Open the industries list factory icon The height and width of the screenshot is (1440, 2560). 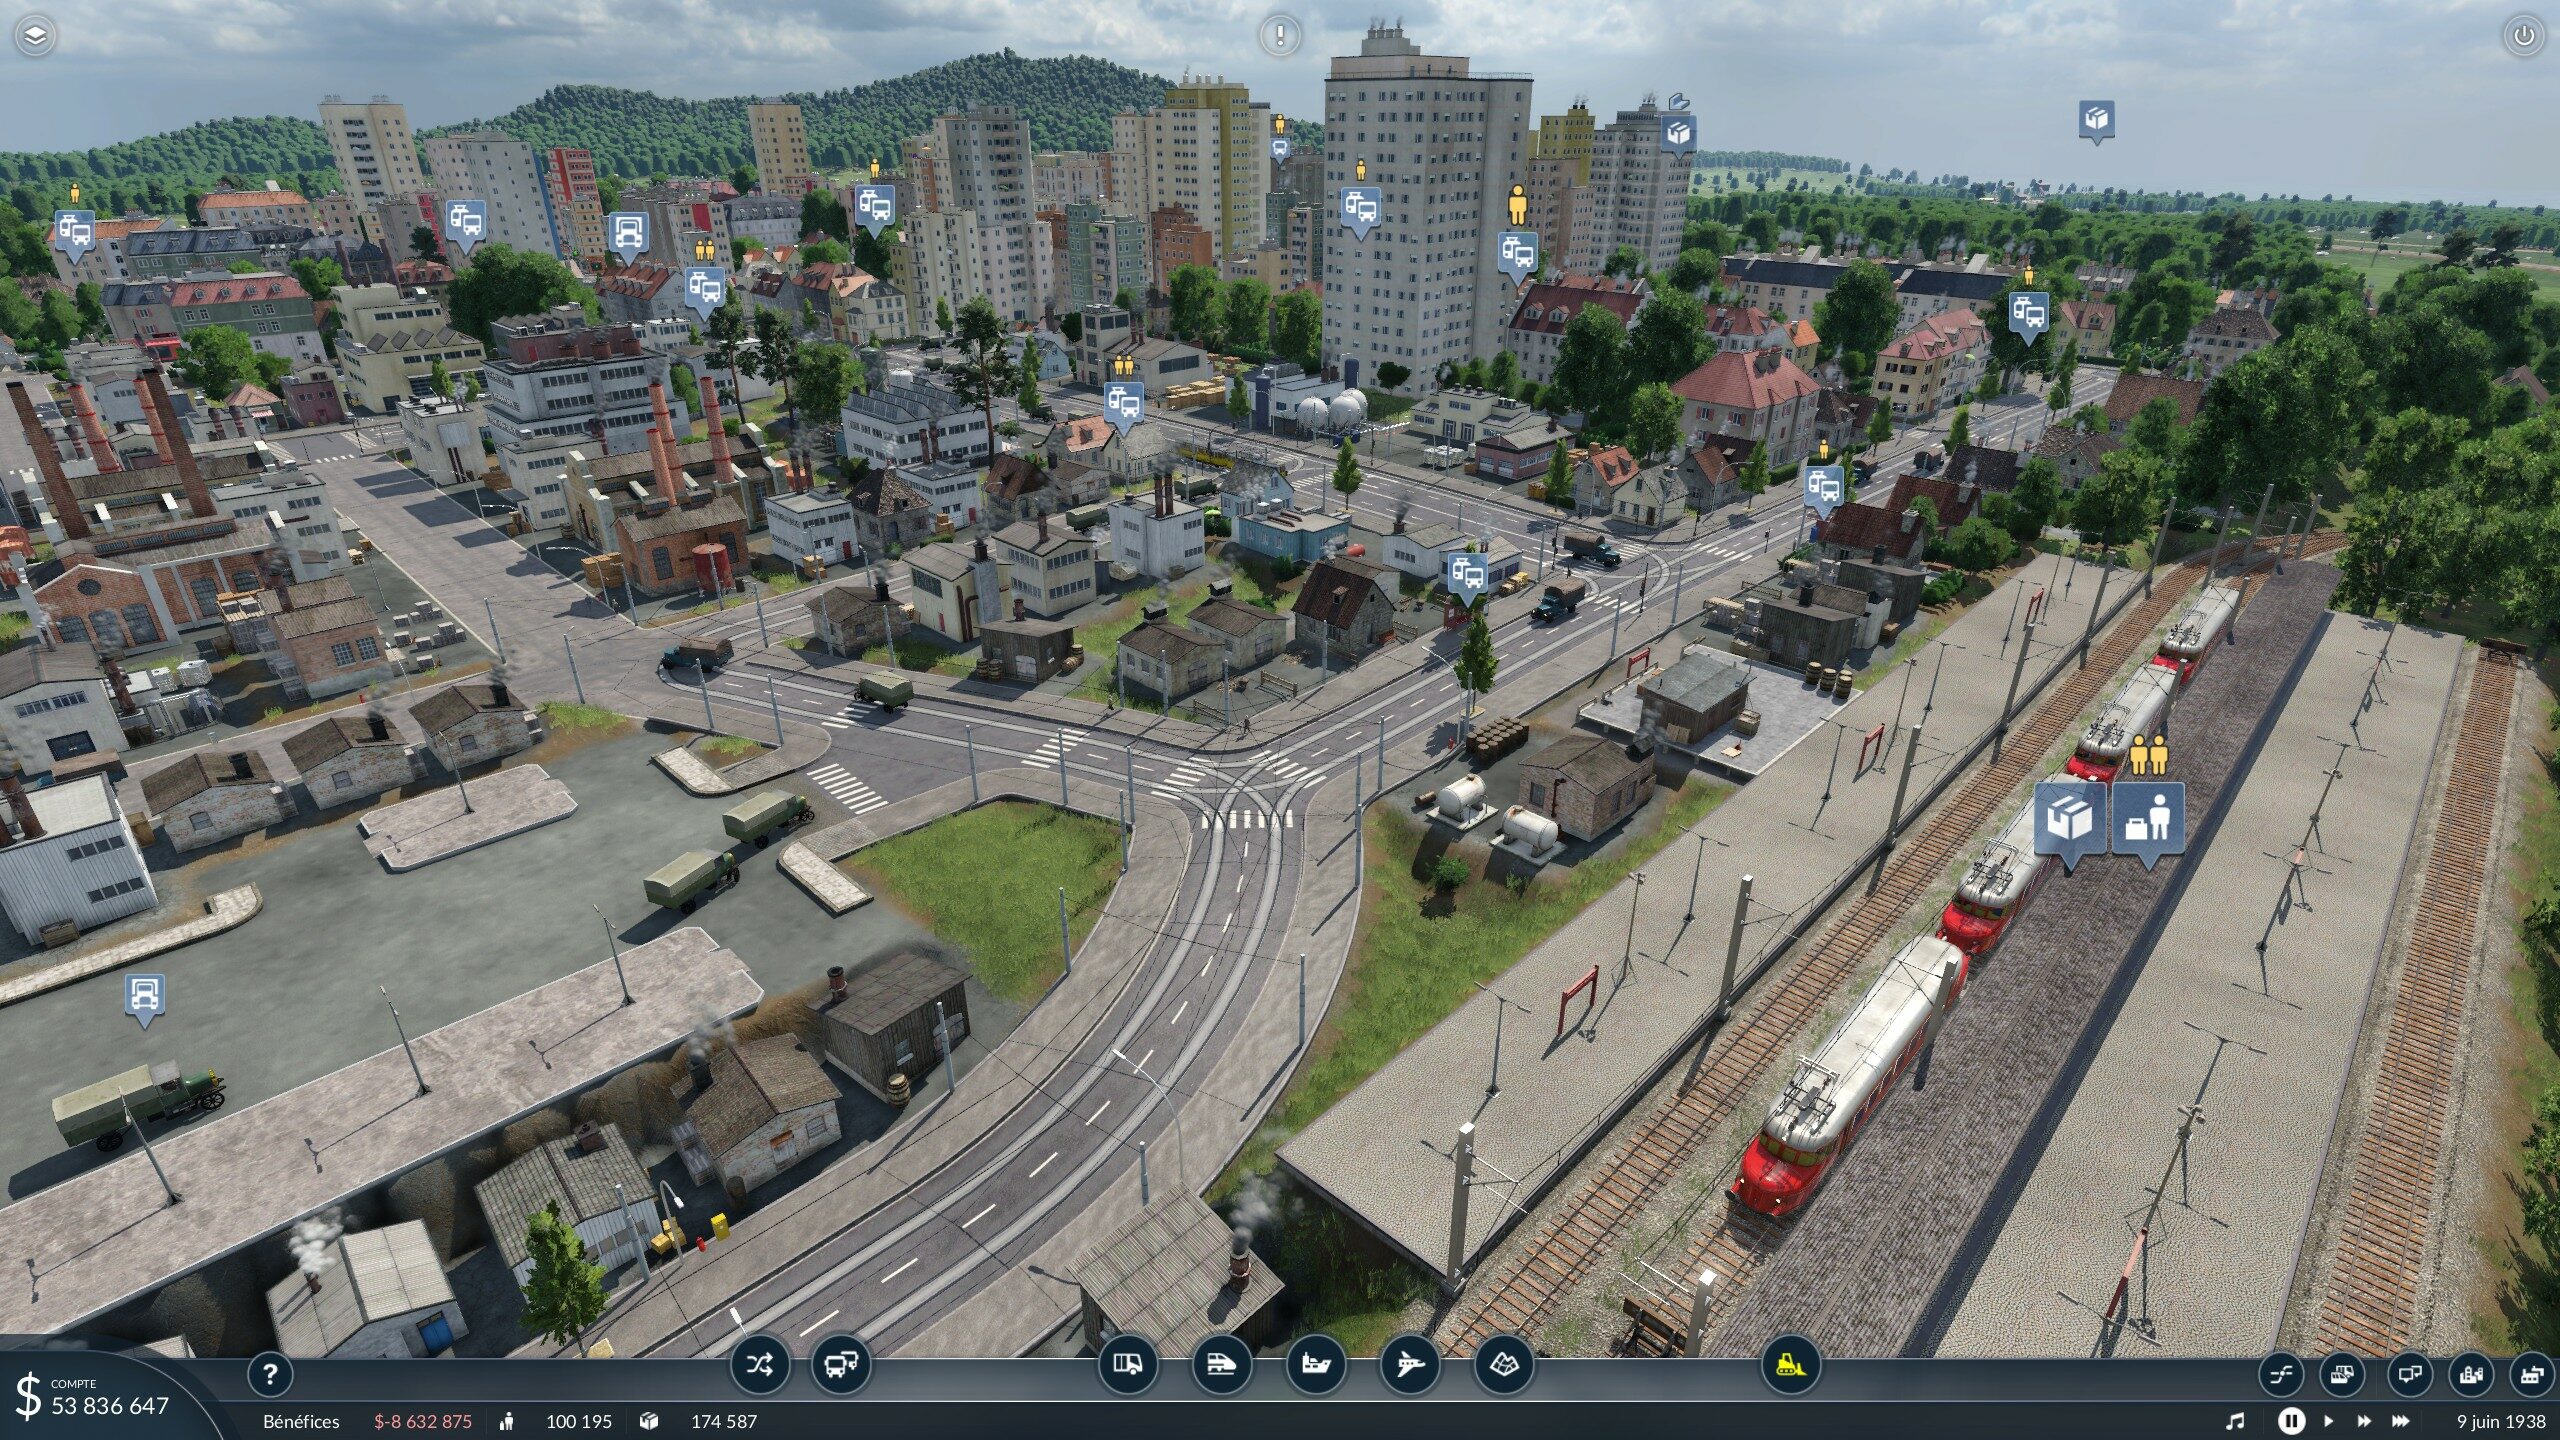point(2532,1375)
